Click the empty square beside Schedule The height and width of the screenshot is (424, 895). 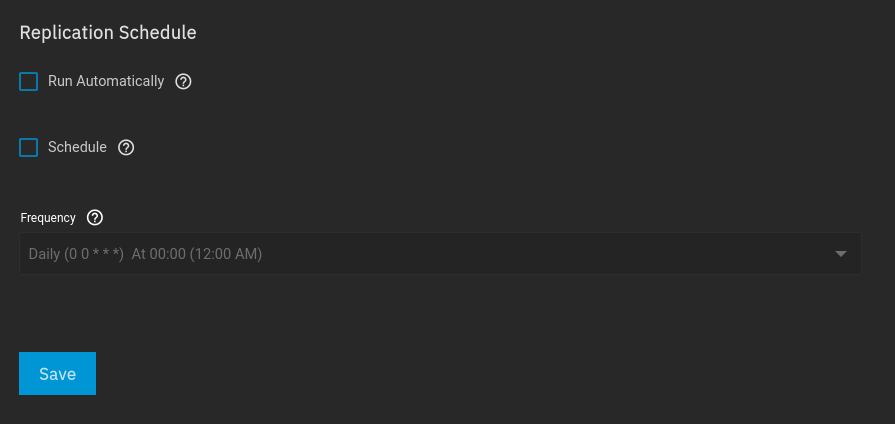coord(28,148)
